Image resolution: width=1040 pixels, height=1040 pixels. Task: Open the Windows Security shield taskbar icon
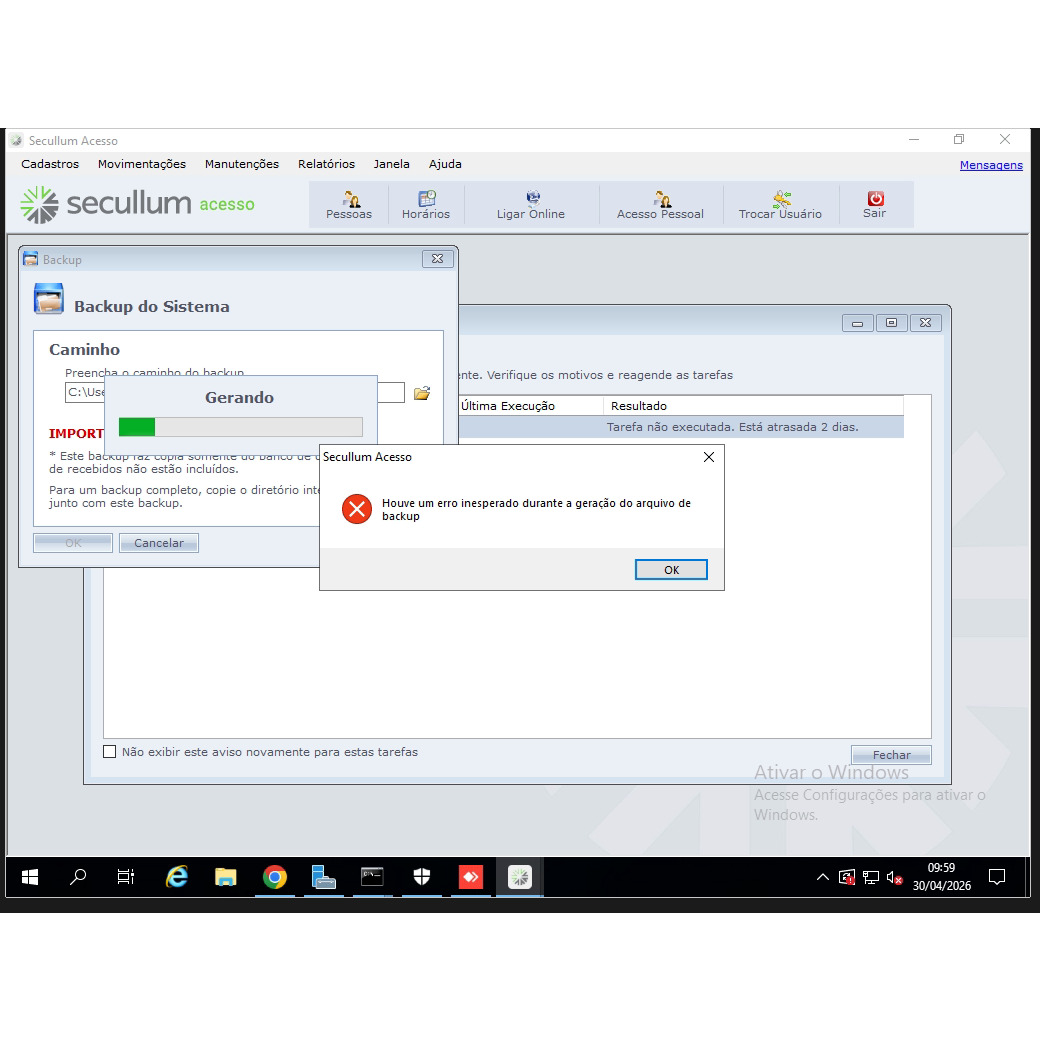click(x=422, y=878)
